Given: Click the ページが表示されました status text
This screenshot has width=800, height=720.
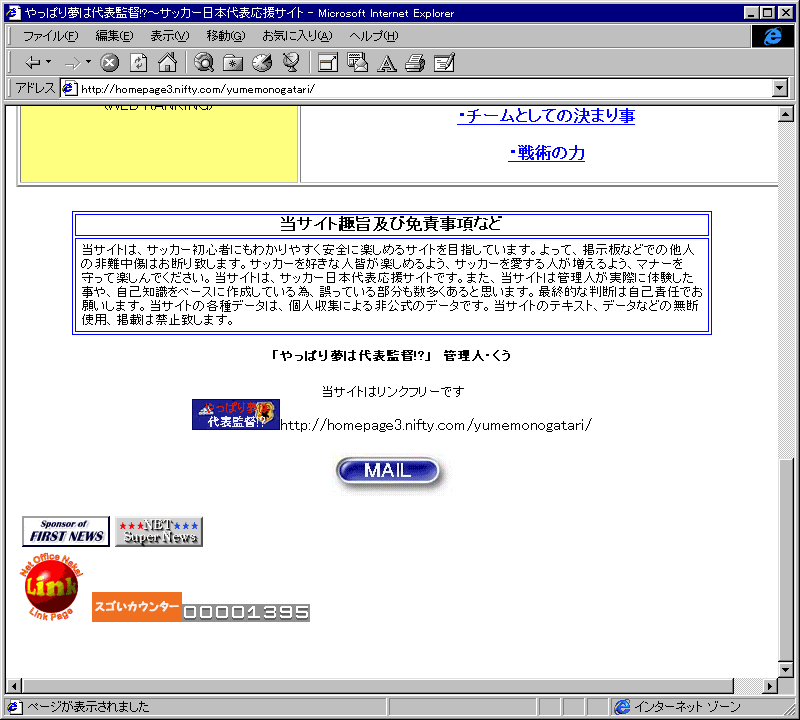Looking at the screenshot, I should (x=88, y=706).
